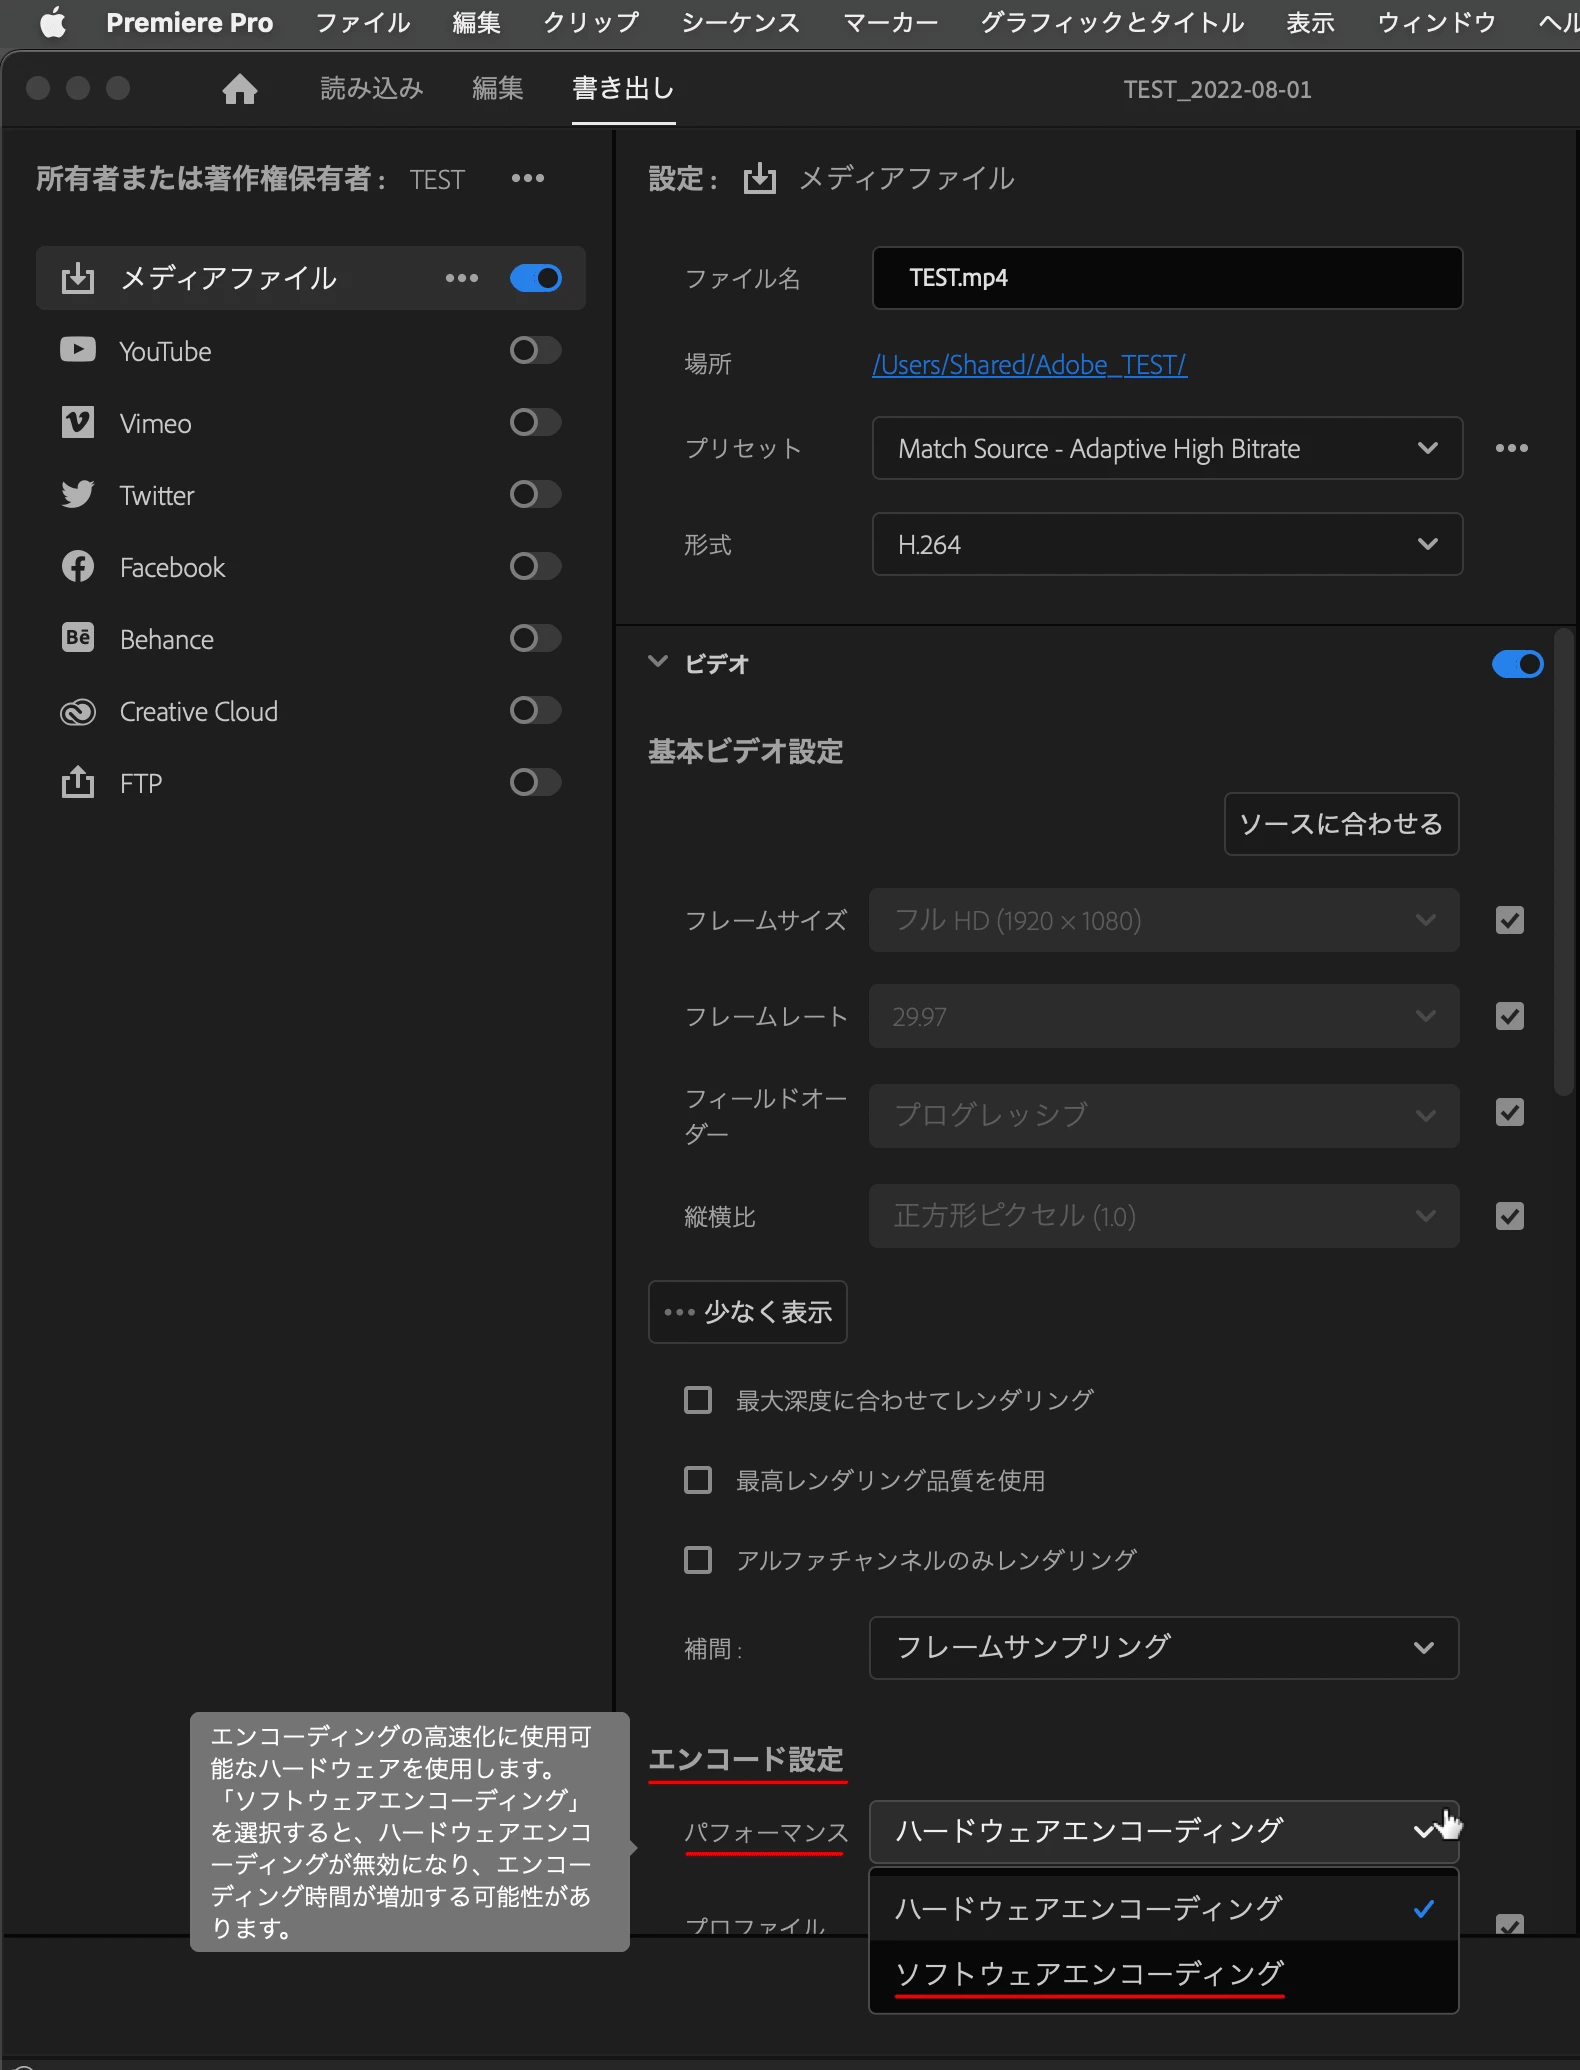Open more options for メディアファイル destination

[x=462, y=278]
